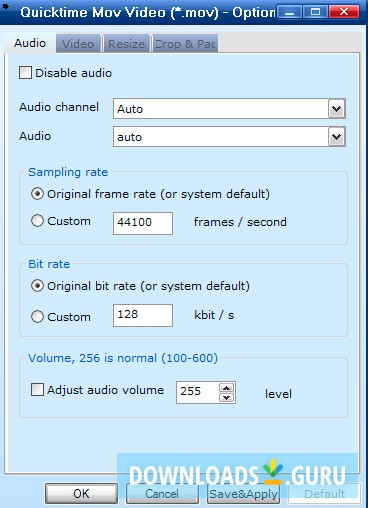Select Custom sampling rate radio button

37,221
